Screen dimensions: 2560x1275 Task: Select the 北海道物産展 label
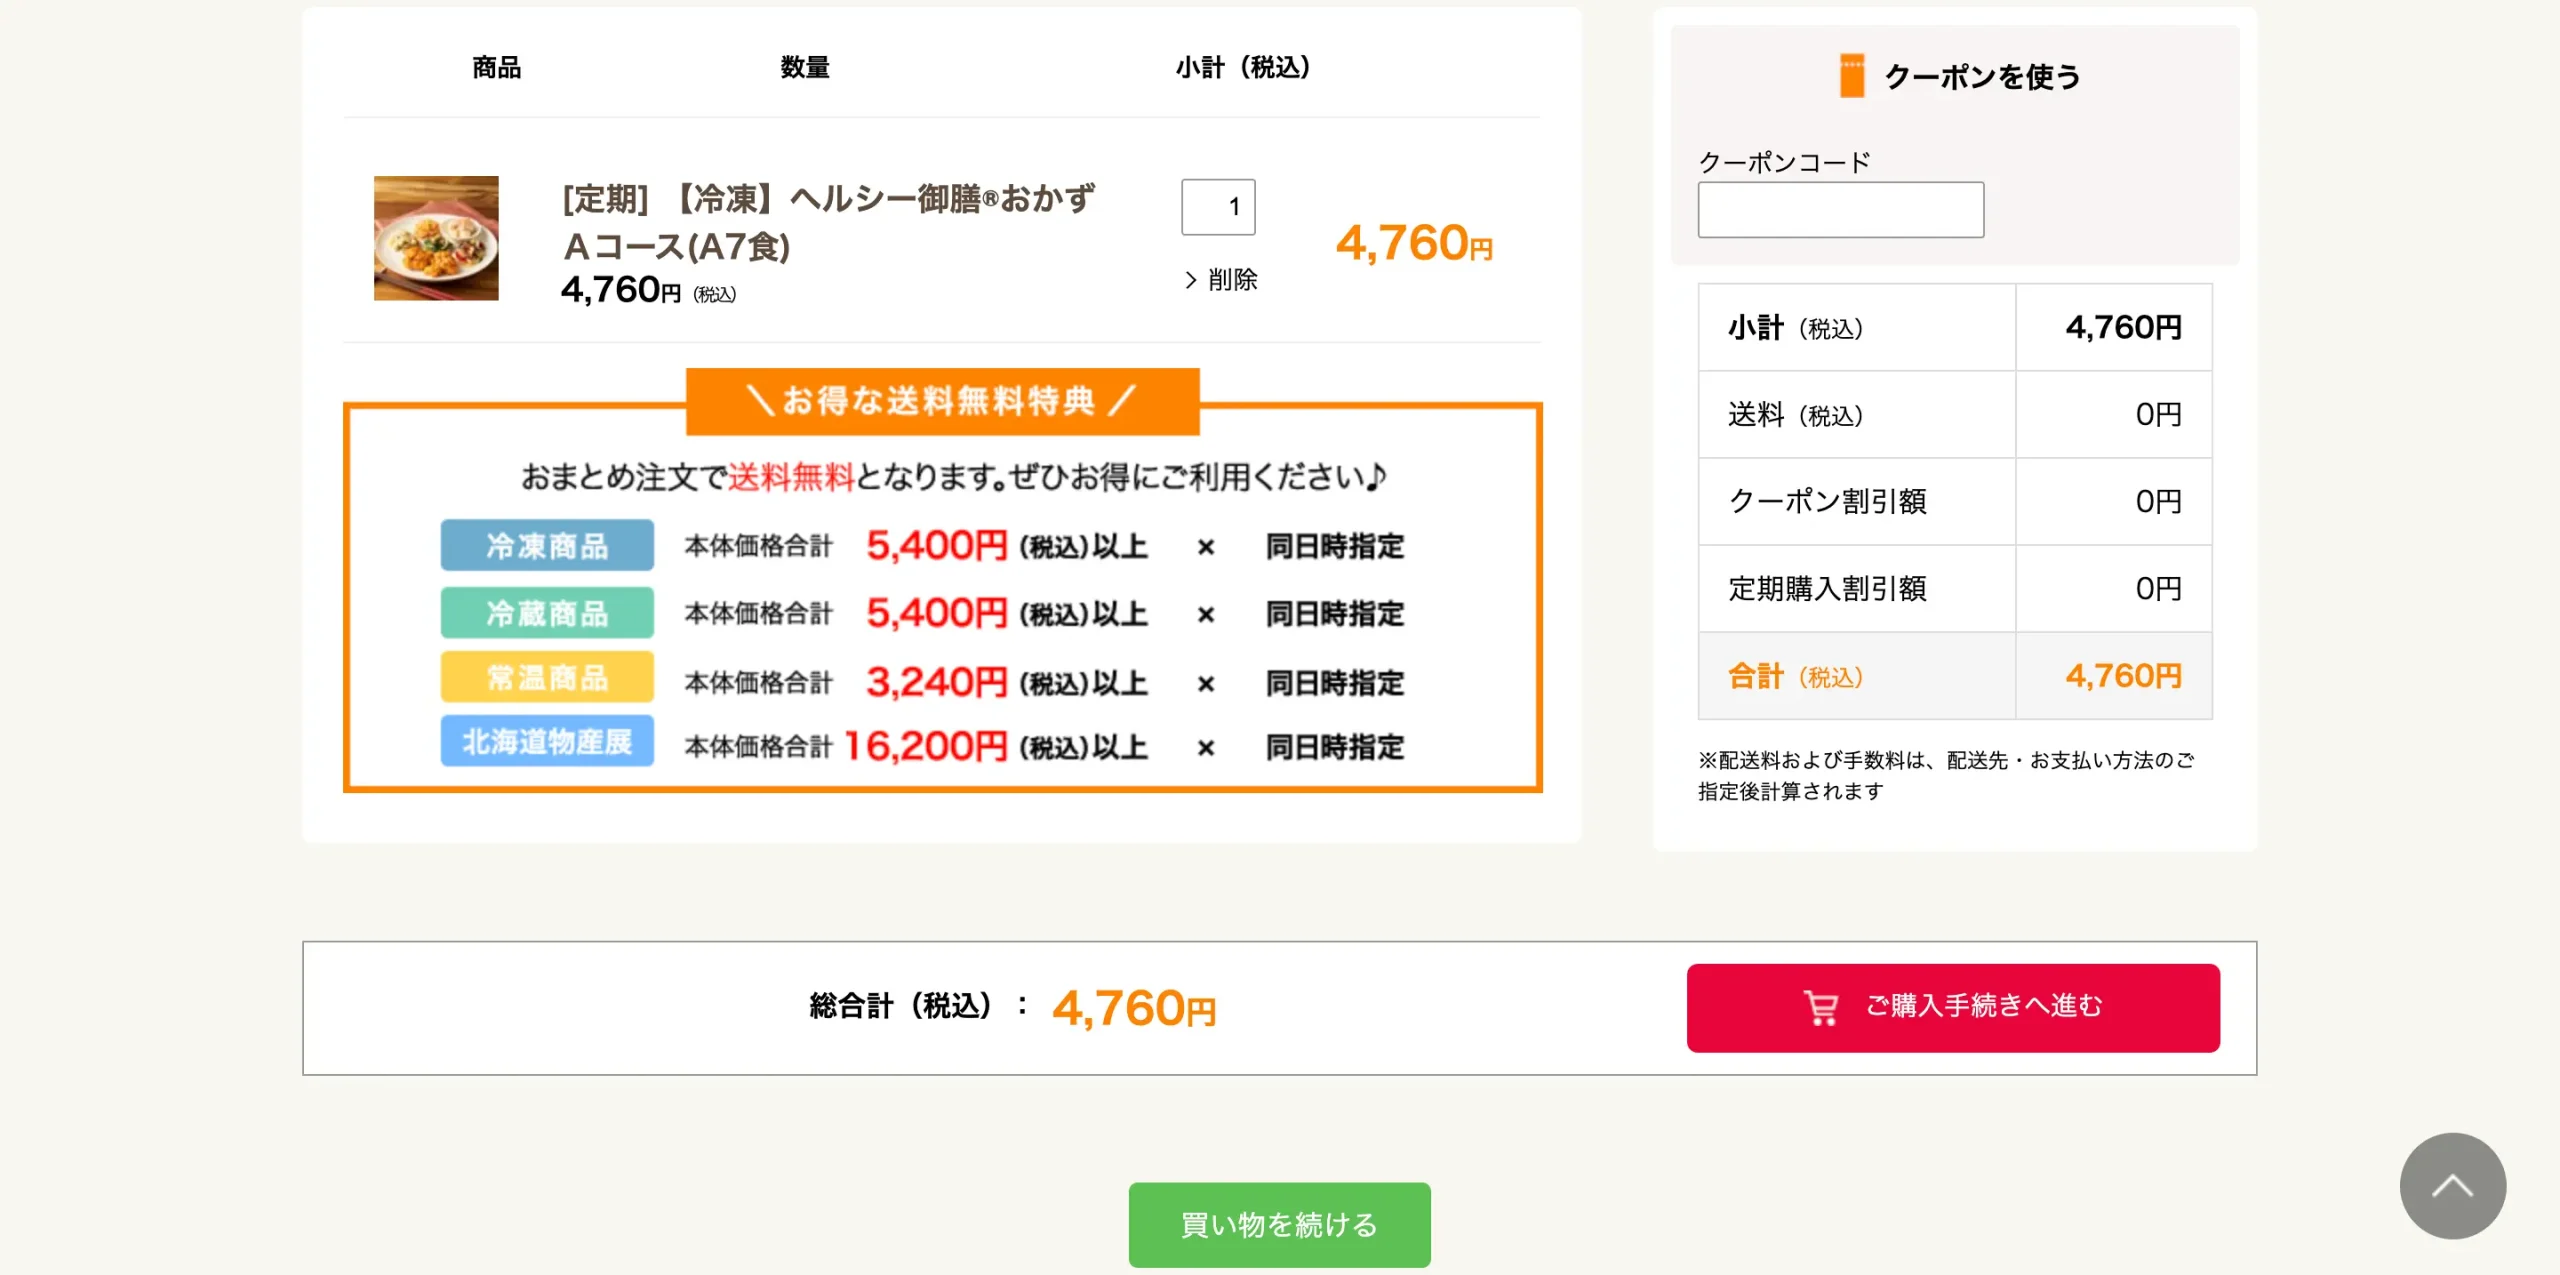[547, 741]
